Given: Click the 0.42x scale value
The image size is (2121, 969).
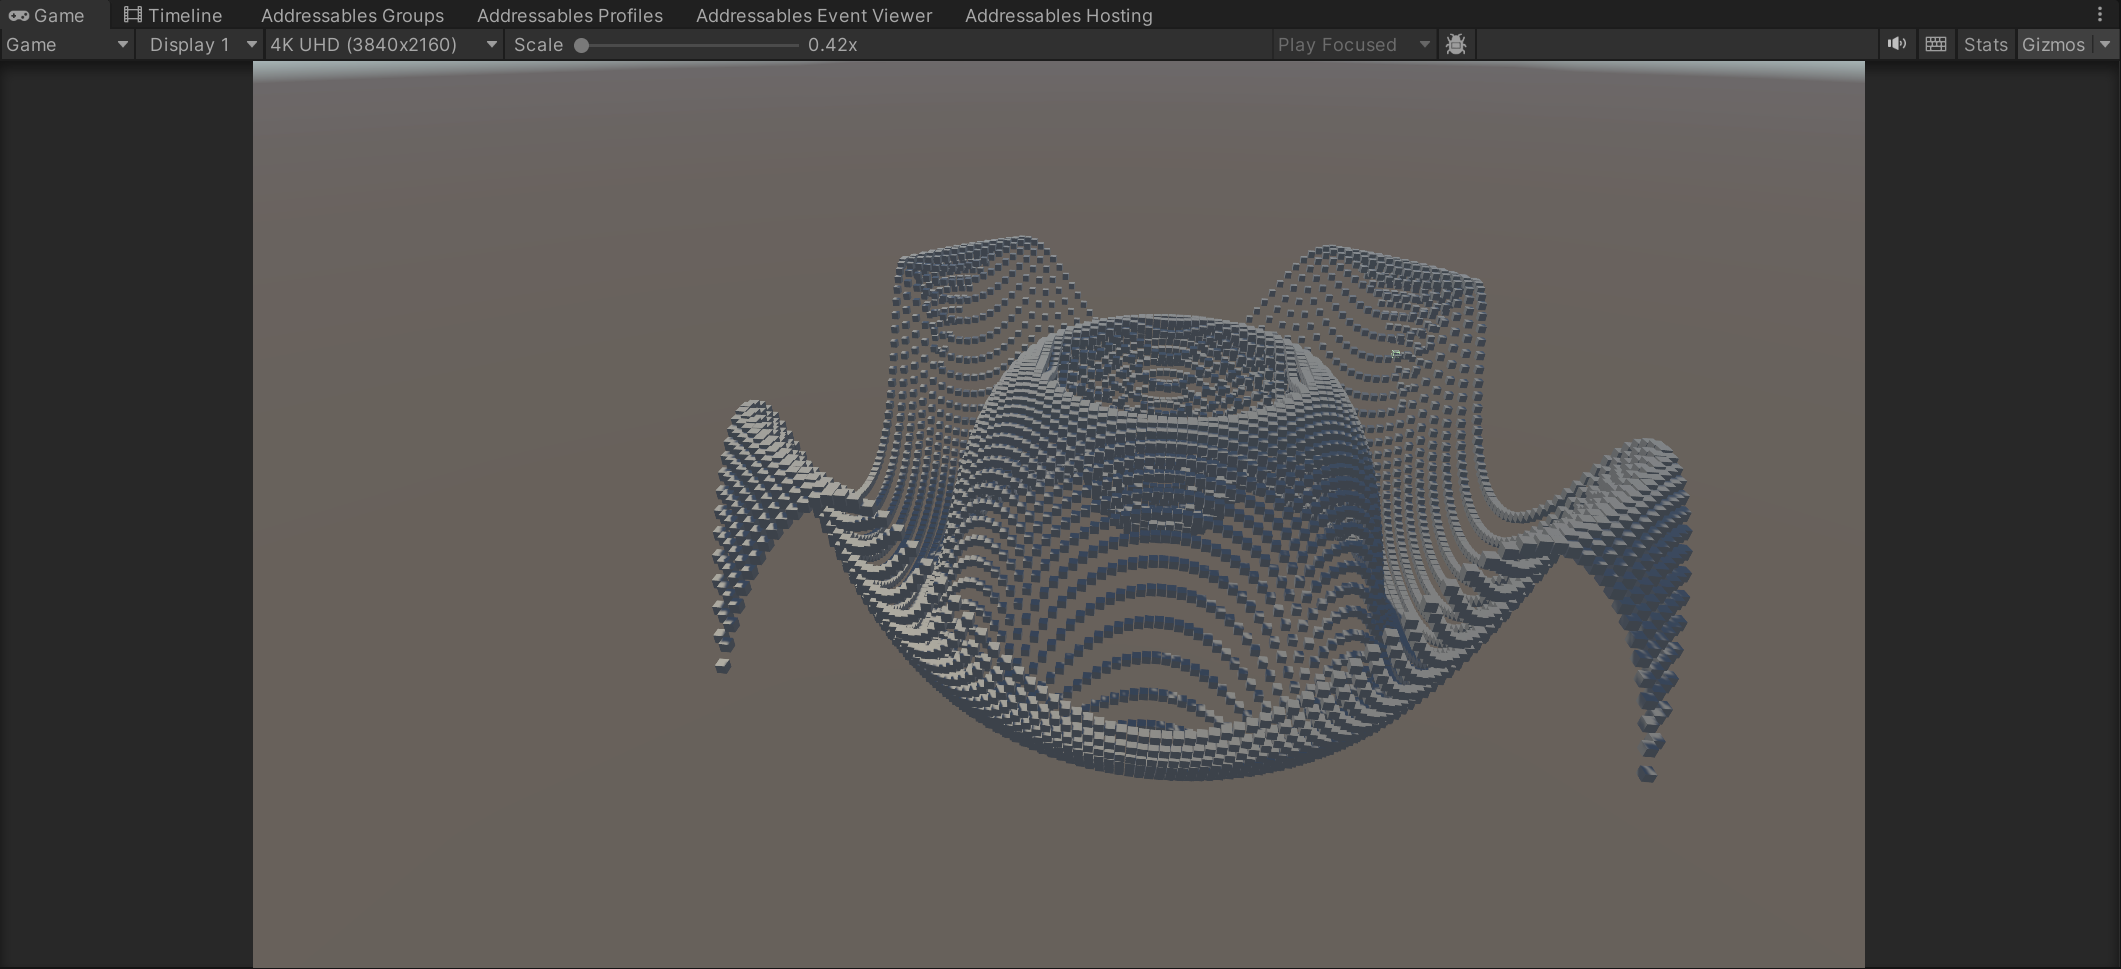Looking at the screenshot, I should (832, 45).
